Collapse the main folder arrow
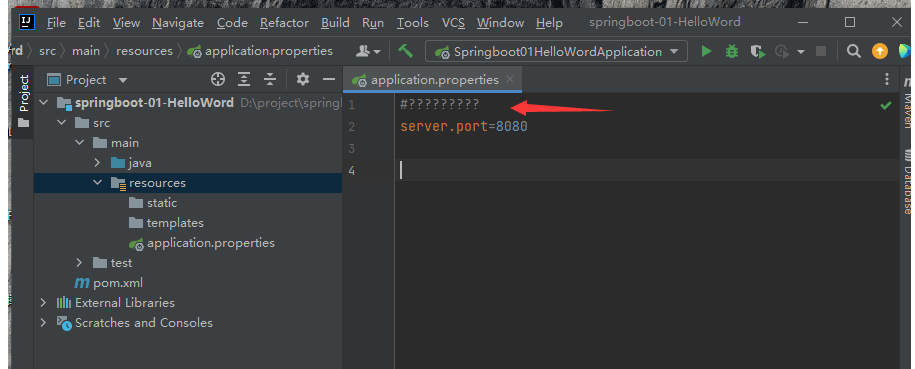Screen dimensions: 915x369 80,142
